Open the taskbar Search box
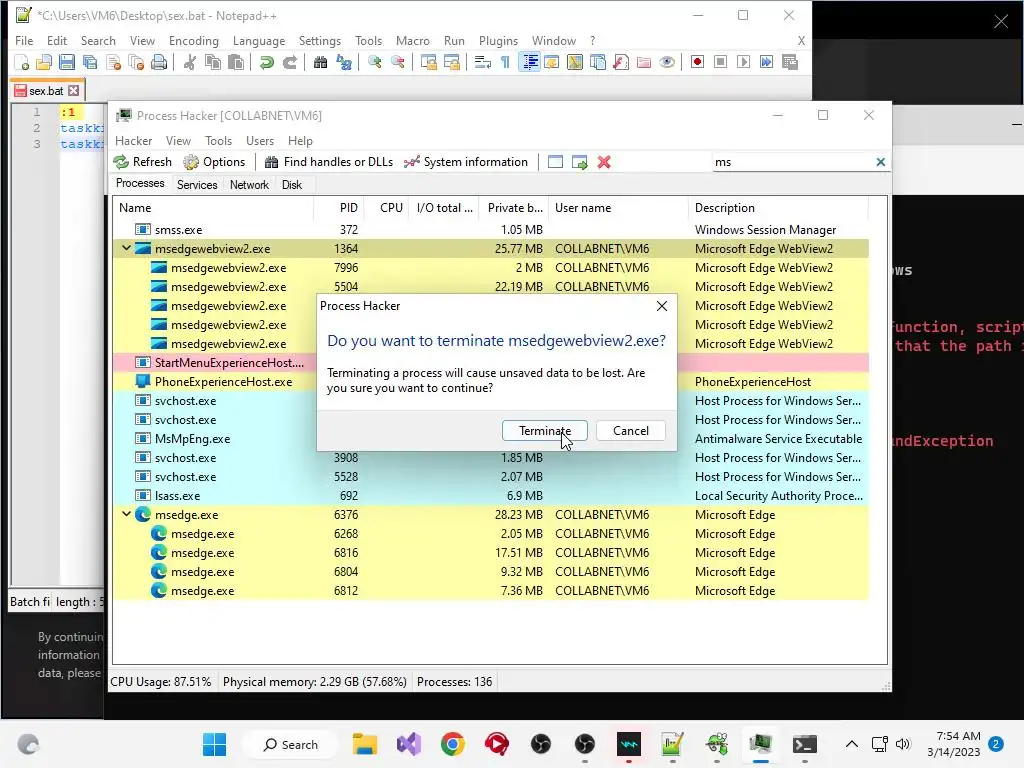Image resolution: width=1024 pixels, height=768 pixels. [x=291, y=744]
